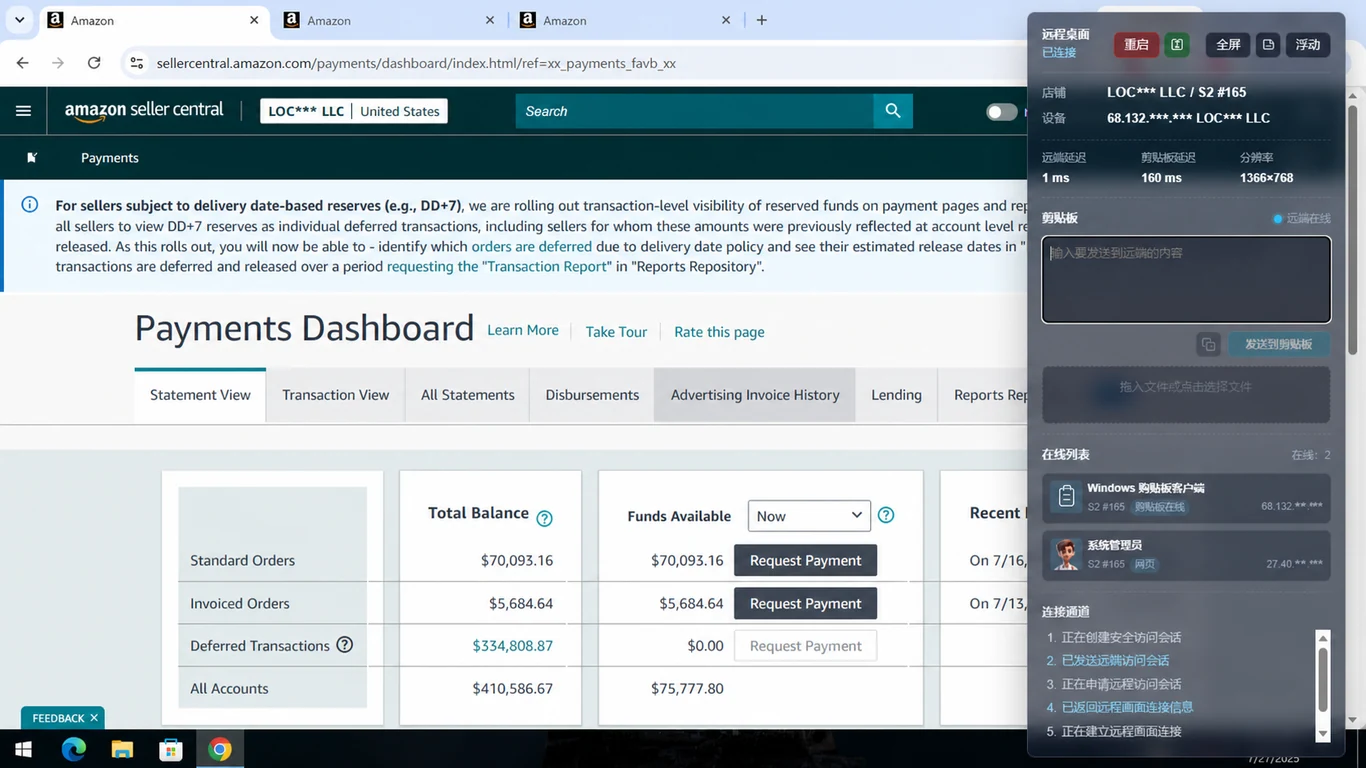The height and width of the screenshot is (768, 1366).
Task: Click the browser forward arrow
Action: [58, 63]
